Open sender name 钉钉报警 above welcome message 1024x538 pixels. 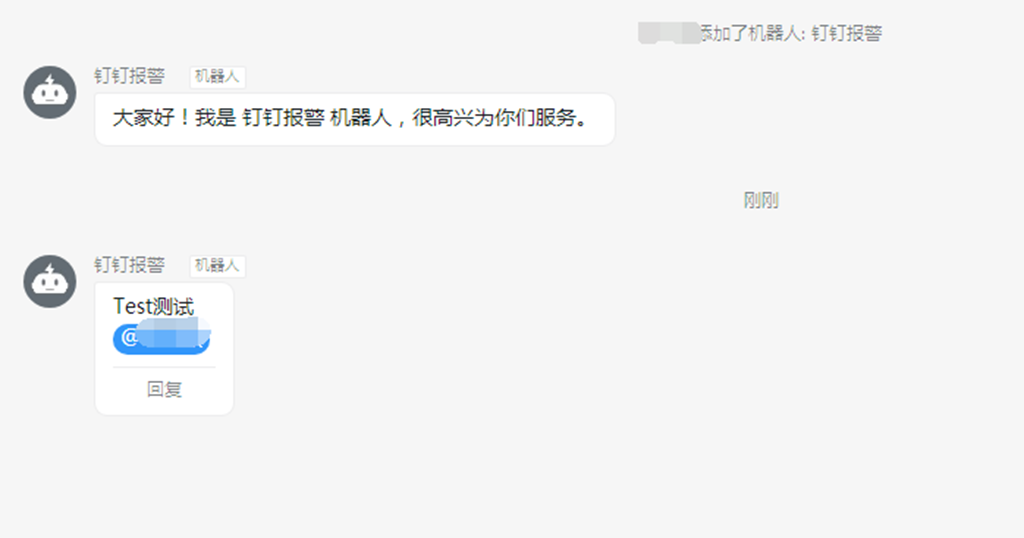pos(129,76)
